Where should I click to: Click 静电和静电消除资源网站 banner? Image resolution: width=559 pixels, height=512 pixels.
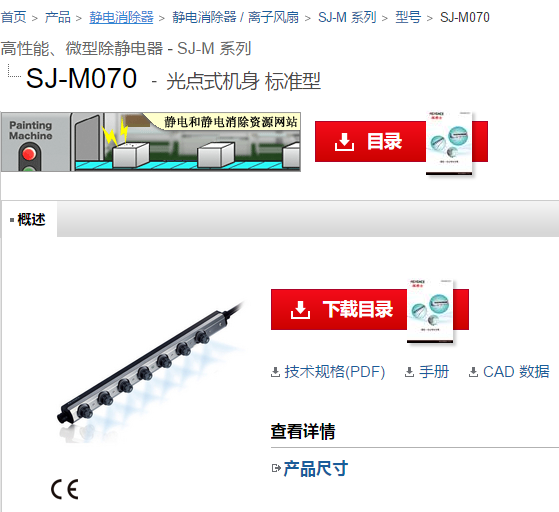coord(151,142)
